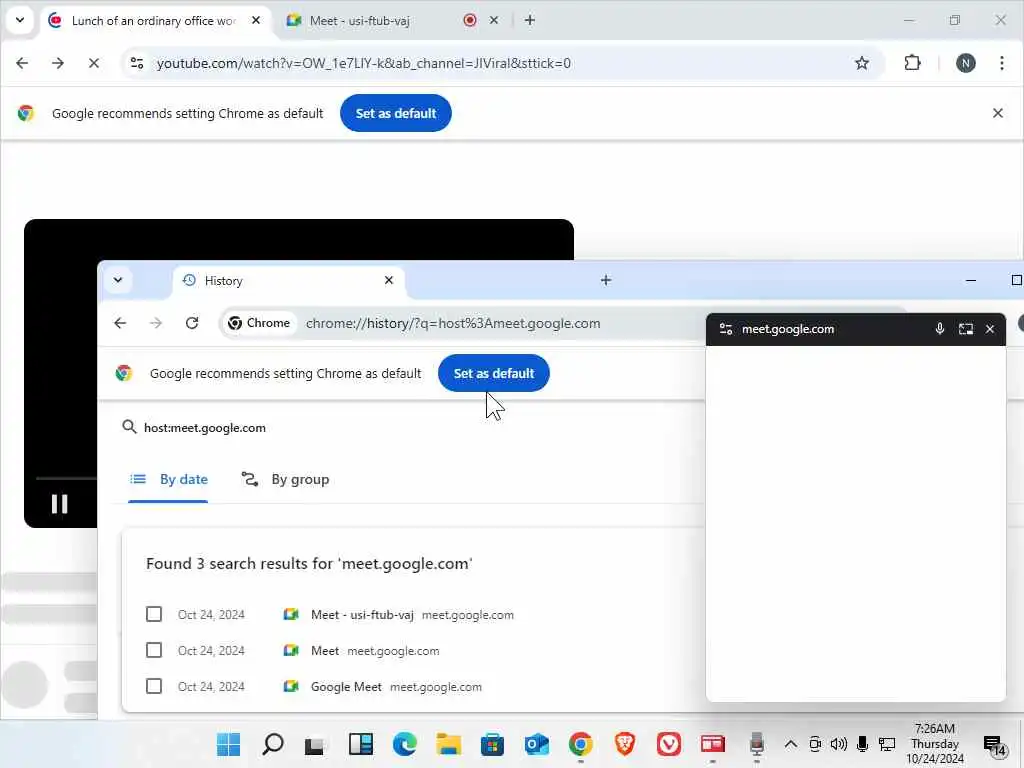The width and height of the screenshot is (1024, 768).
Task: Click the Chrome site chip in History address bar
Action: tap(259, 323)
